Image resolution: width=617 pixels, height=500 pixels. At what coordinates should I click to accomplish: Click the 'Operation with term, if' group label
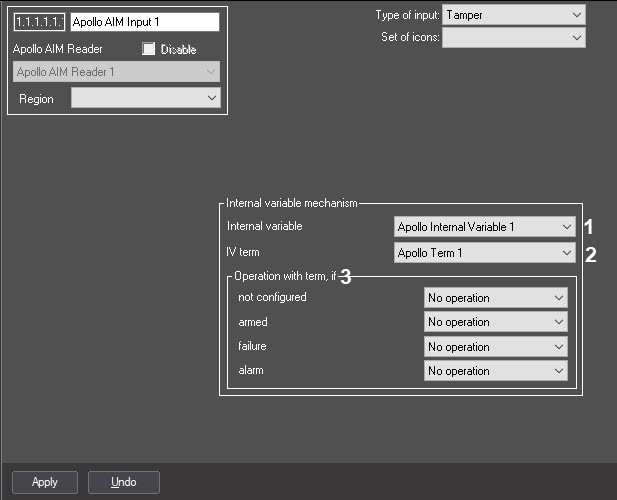point(284,276)
